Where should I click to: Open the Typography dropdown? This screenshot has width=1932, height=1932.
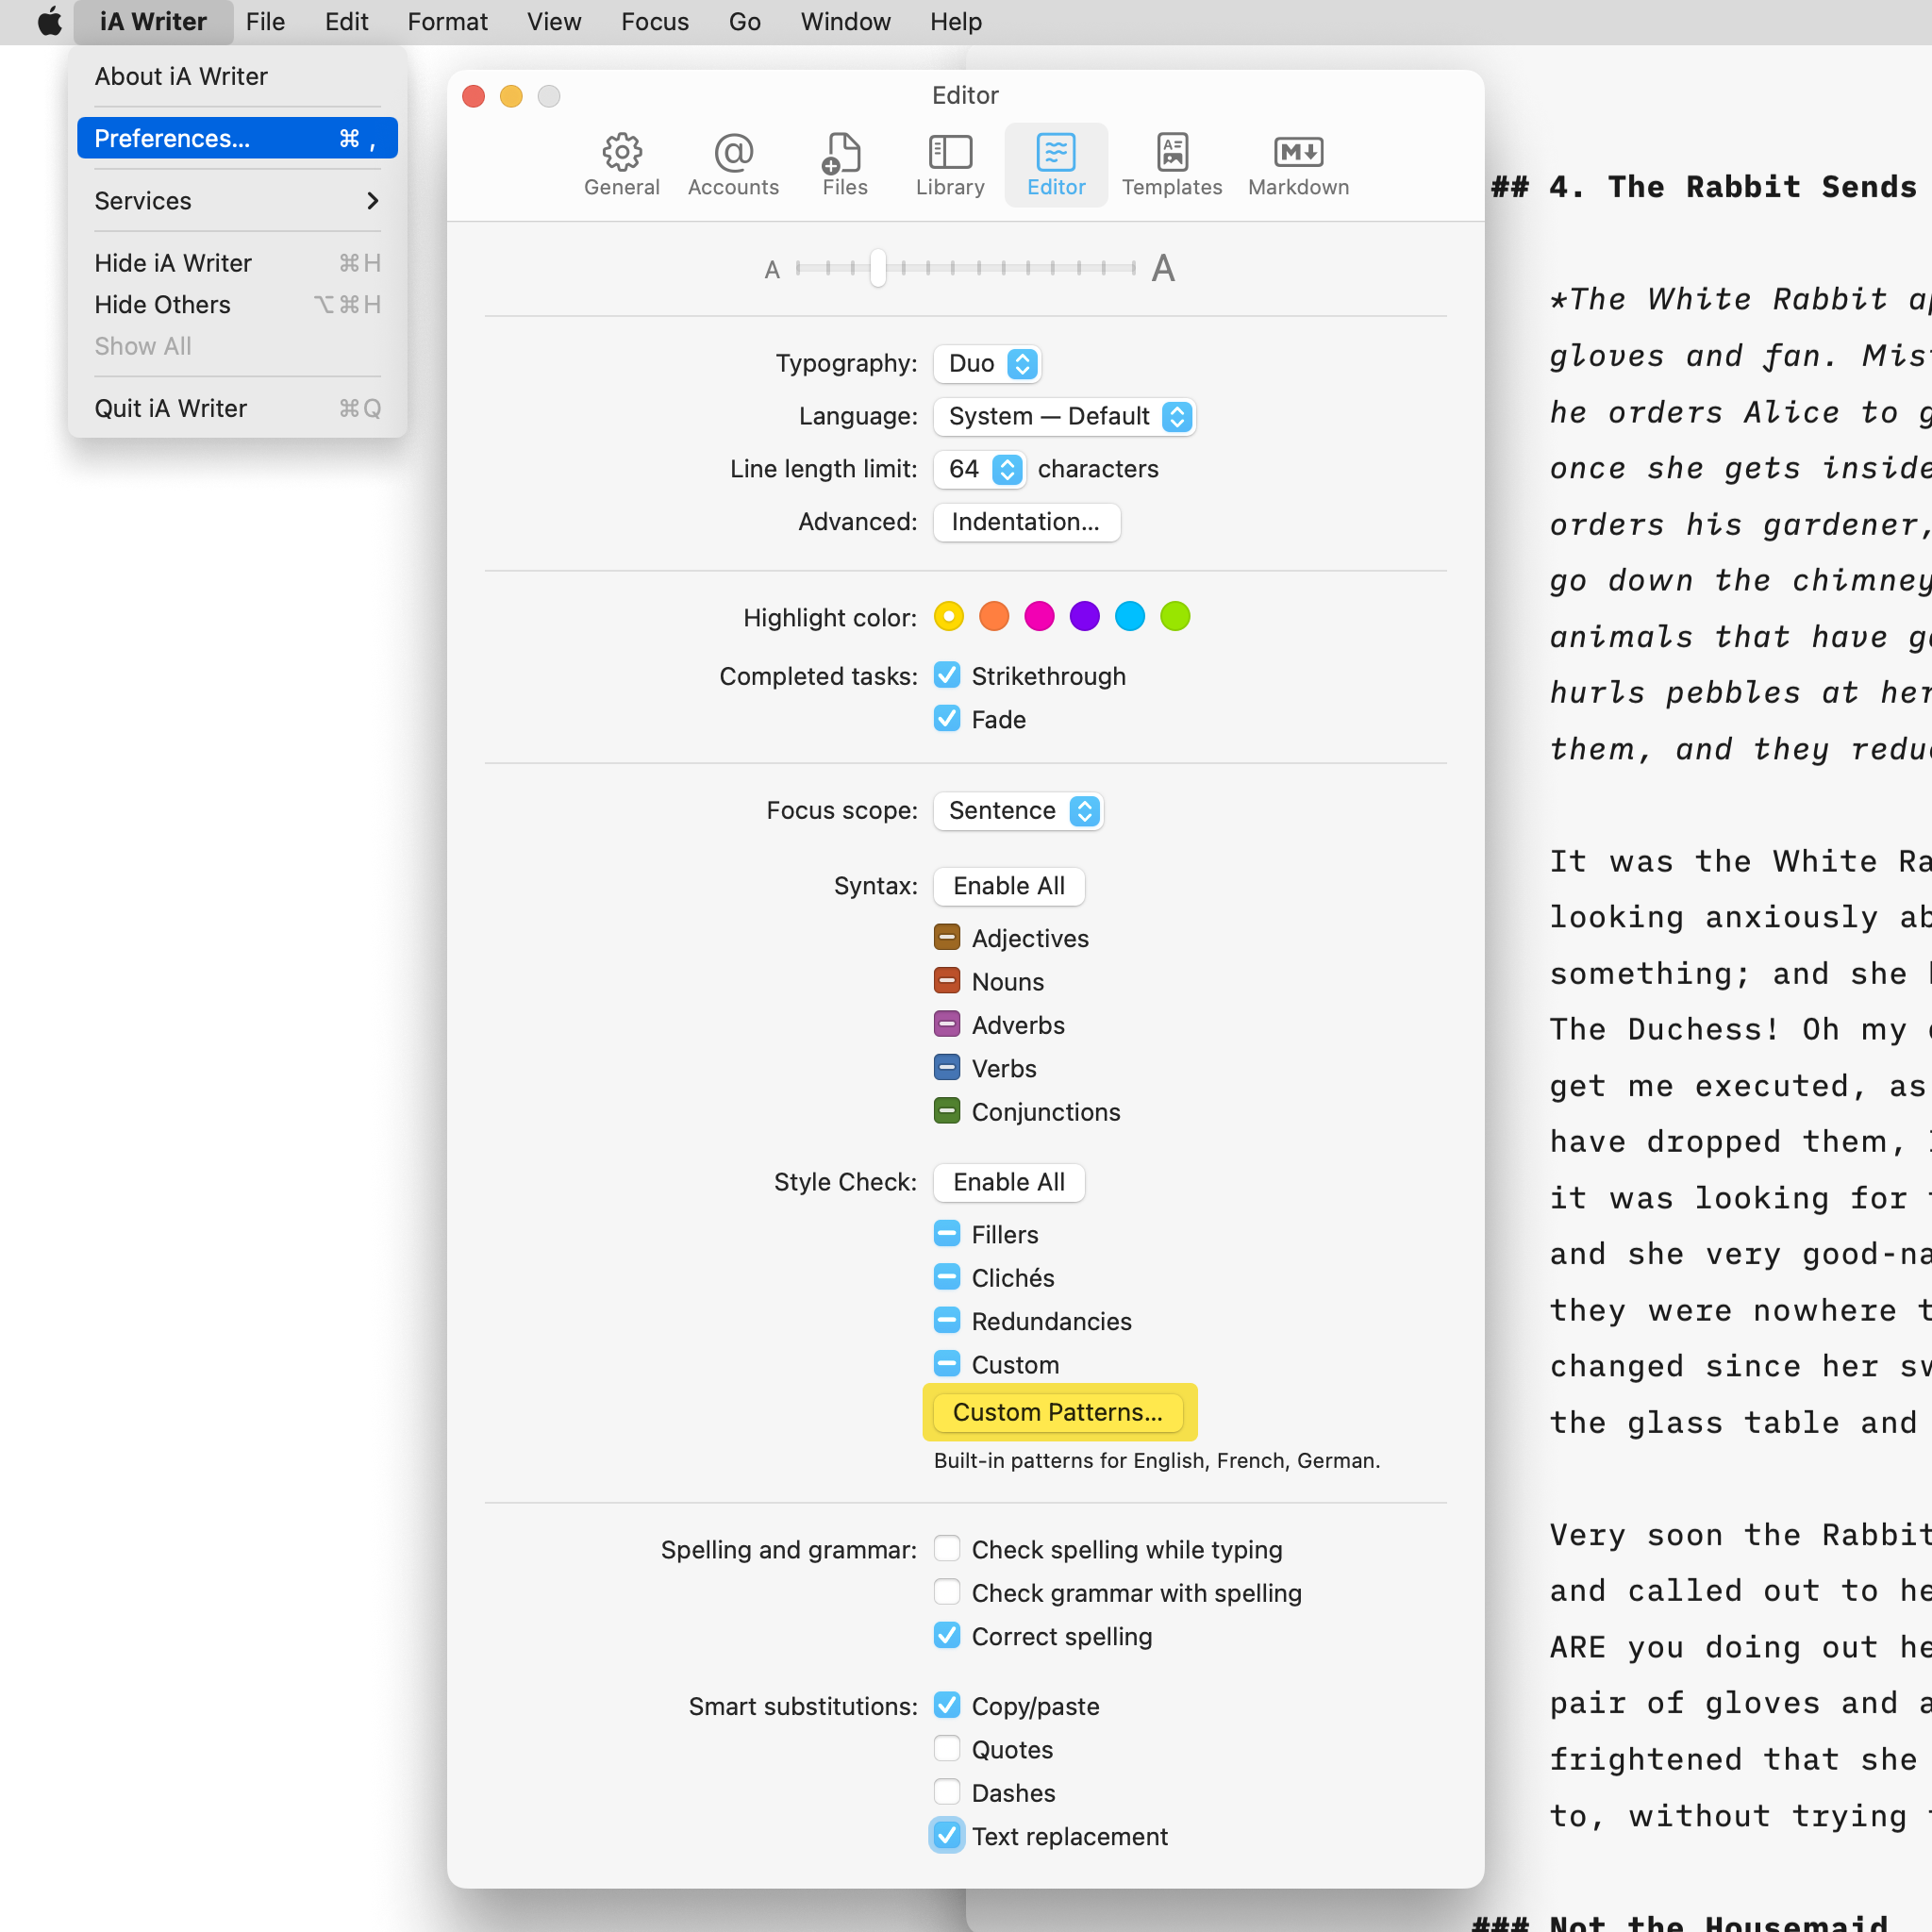(x=987, y=364)
